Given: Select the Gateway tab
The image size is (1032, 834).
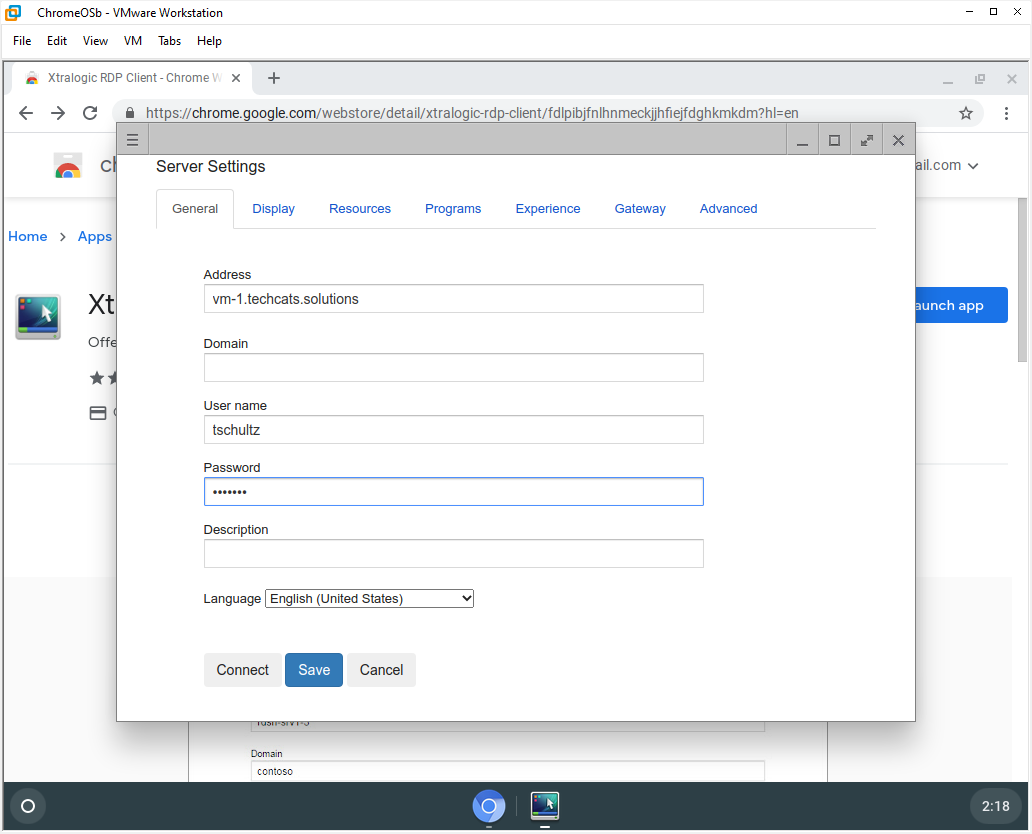Looking at the screenshot, I should coord(640,209).
